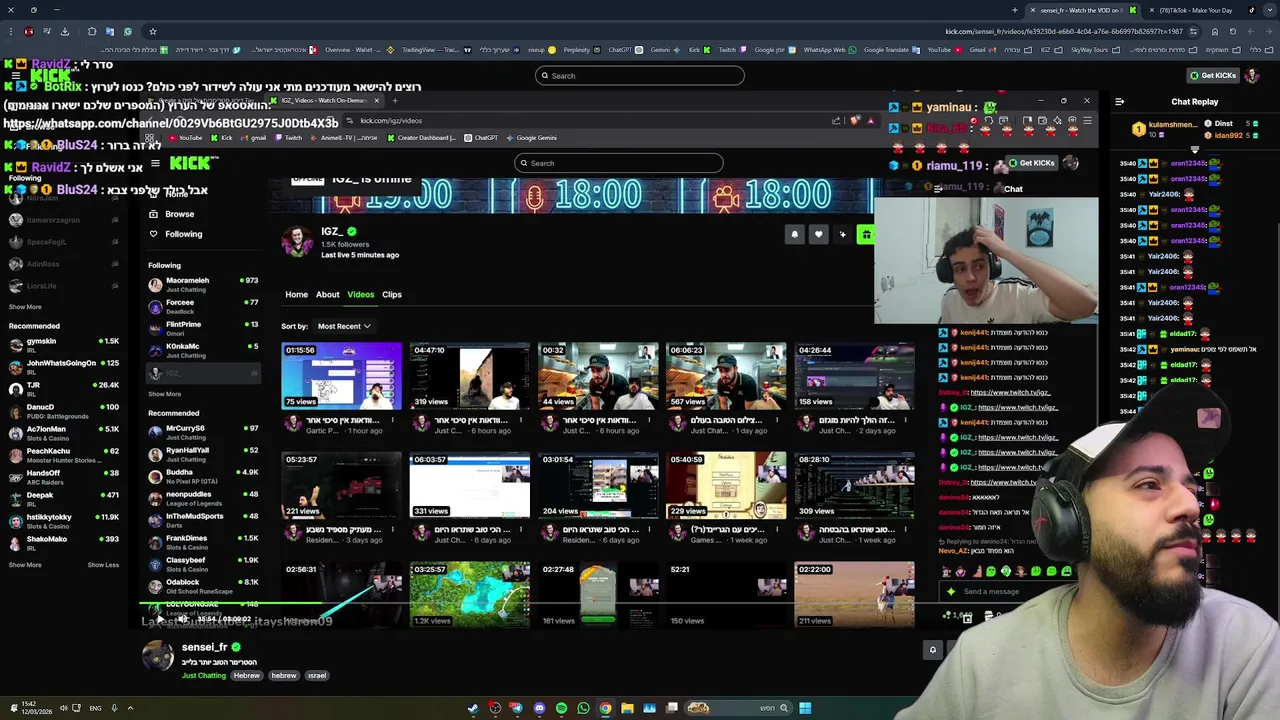The width and height of the screenshot is (1280, 720).
Task: Open the 02:22:00 video thumbnail
Action: 854,595
